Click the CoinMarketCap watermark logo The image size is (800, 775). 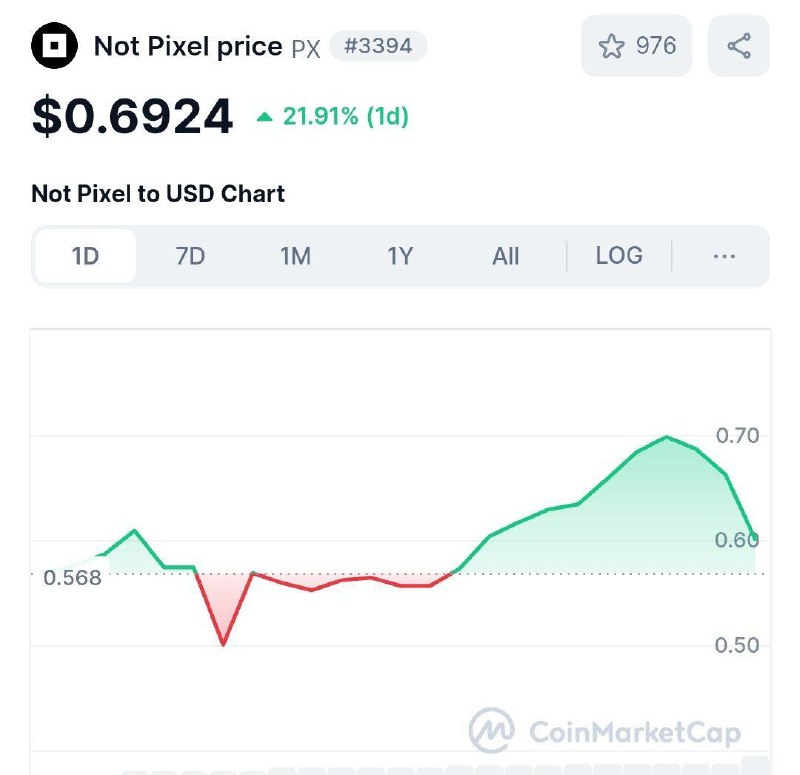click(605, 731)
